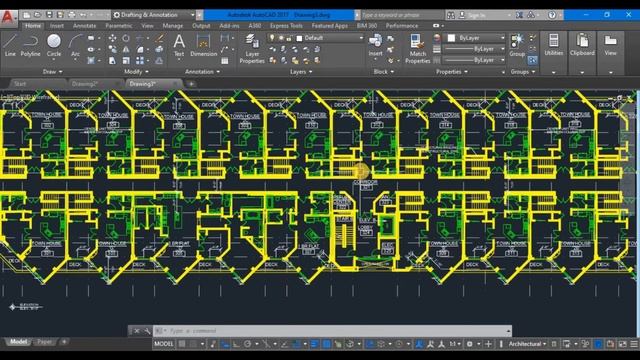Click the Rectangular Array tool icon
640x360 pixels.
[x=140, y=60]
